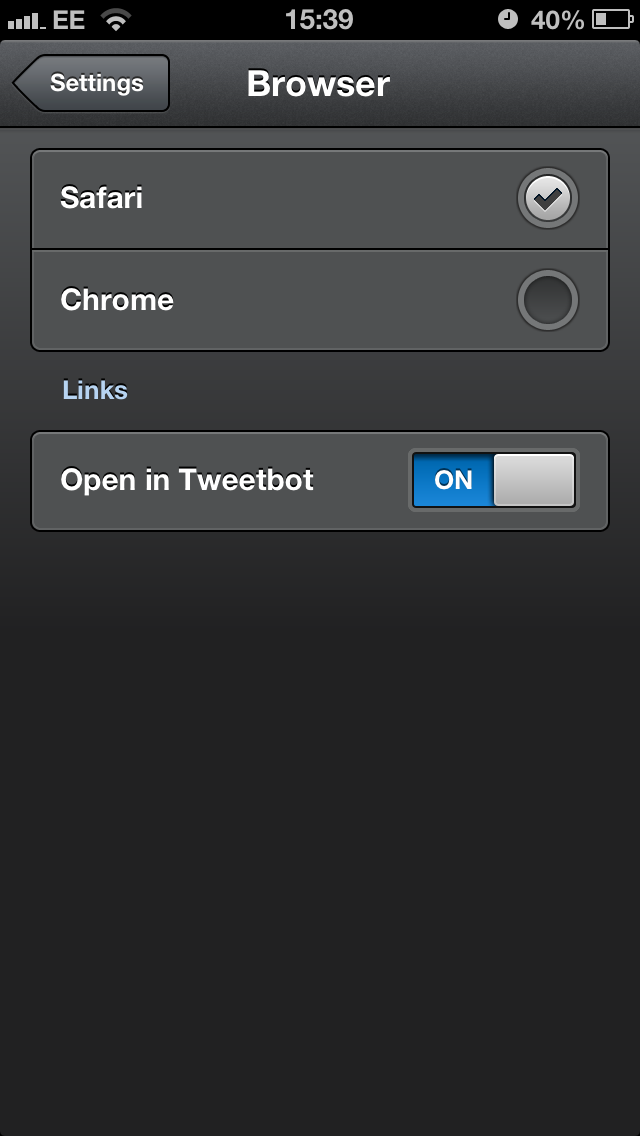This screenshot has width=640, height=1136.
Task: Tap the back arrow tip of Settings button
Action: click(22, 83)
